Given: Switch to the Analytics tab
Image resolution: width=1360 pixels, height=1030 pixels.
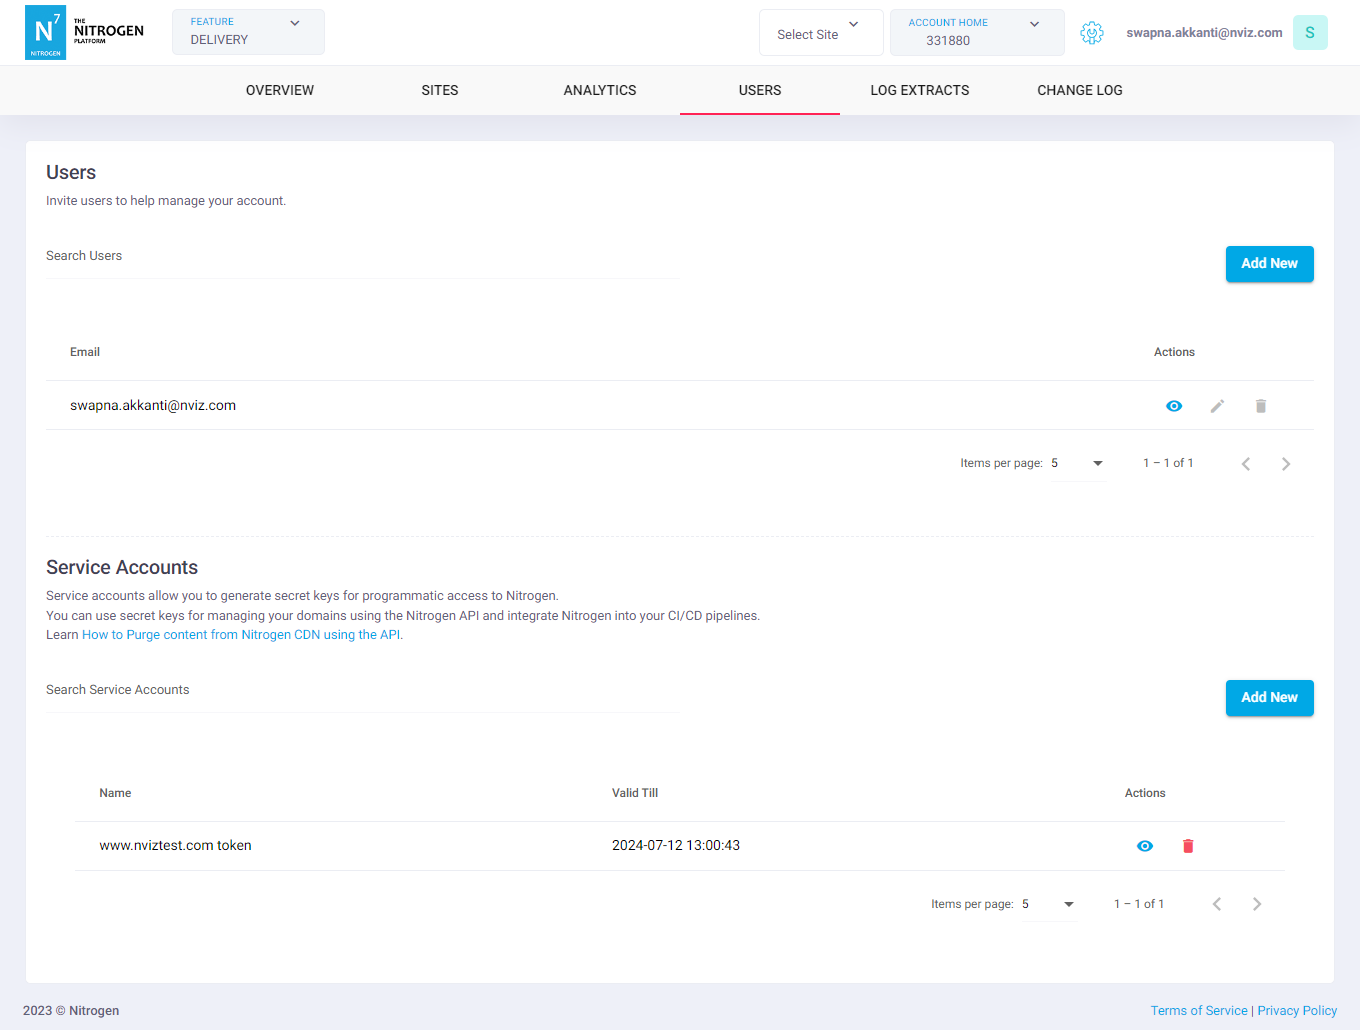Looking at the screenshot, I should point(600,90).
